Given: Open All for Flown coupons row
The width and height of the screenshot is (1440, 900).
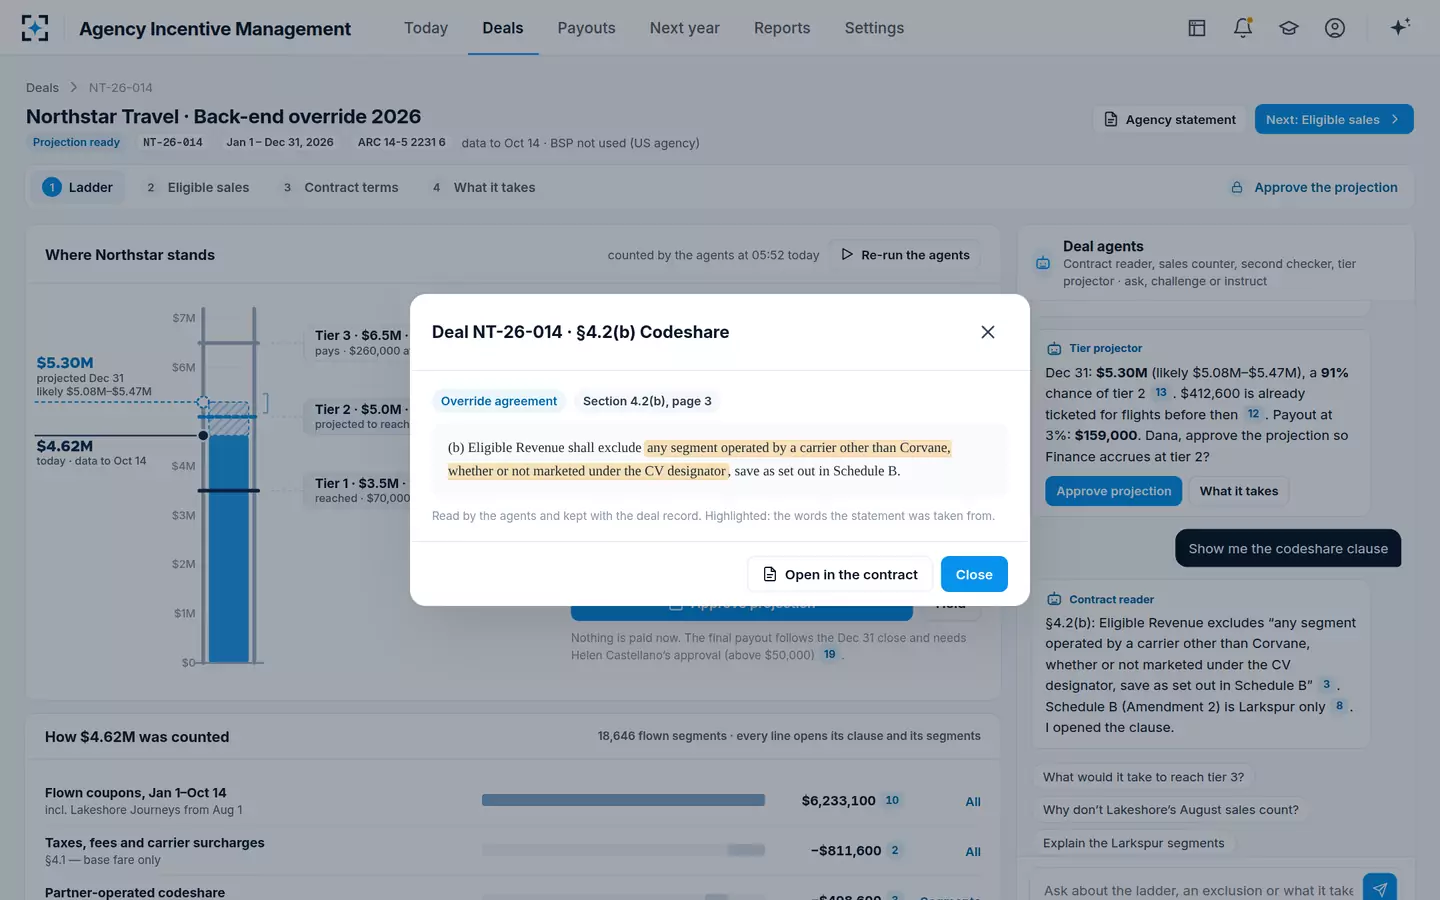Looking at the screenshot, I should (973, 802).
